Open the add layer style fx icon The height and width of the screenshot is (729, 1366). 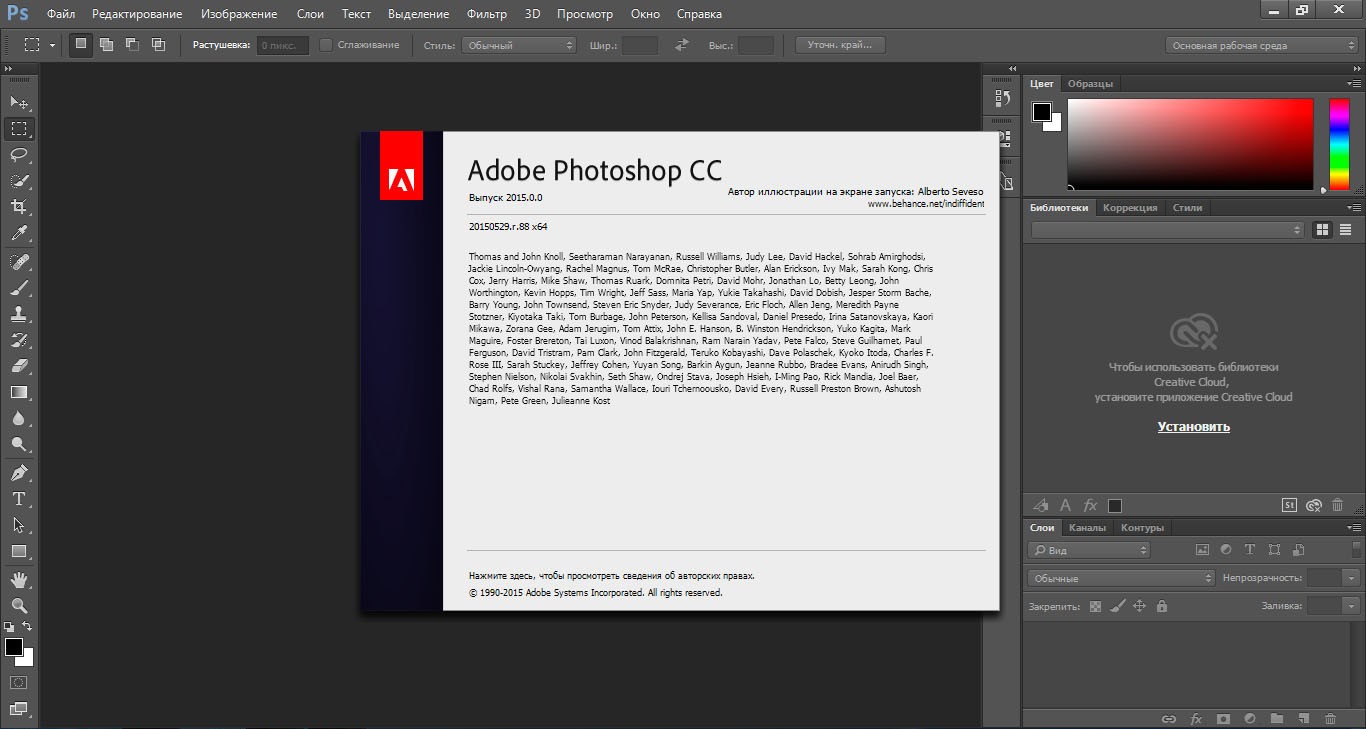[x=1196, y=718]
